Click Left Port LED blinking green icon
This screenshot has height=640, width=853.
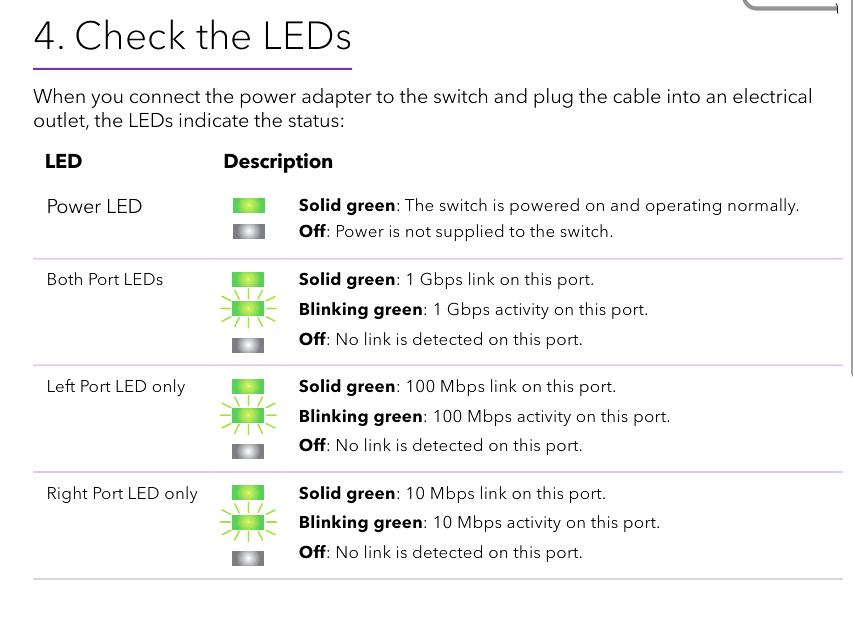point(248,415)
